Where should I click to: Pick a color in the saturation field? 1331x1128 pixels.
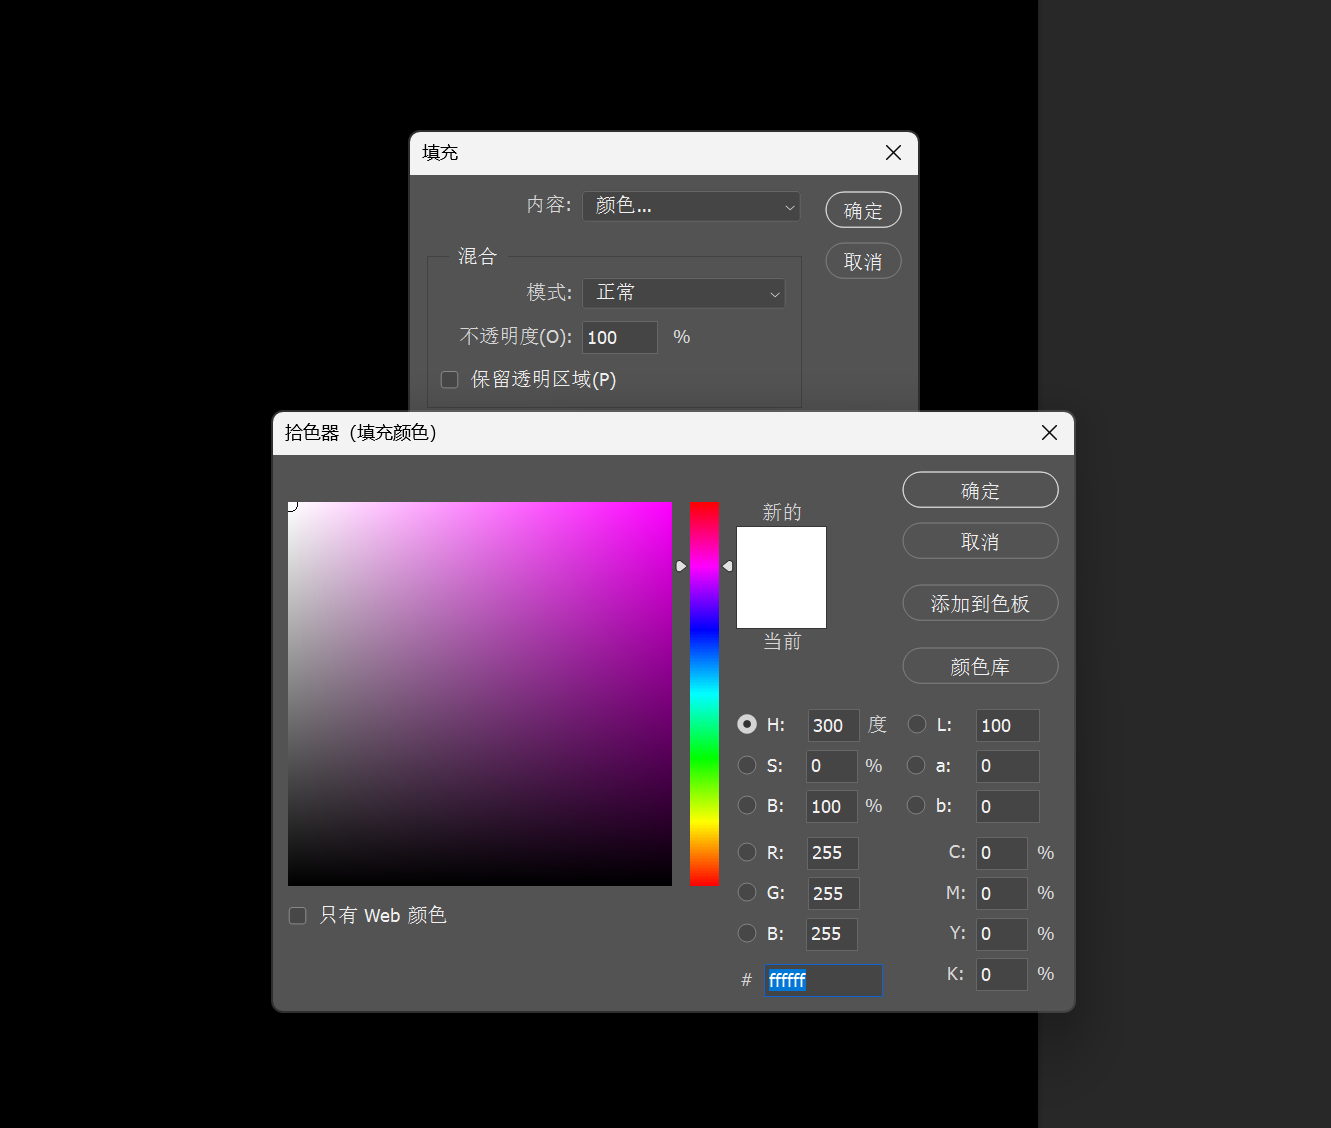[x=480, y=694]
